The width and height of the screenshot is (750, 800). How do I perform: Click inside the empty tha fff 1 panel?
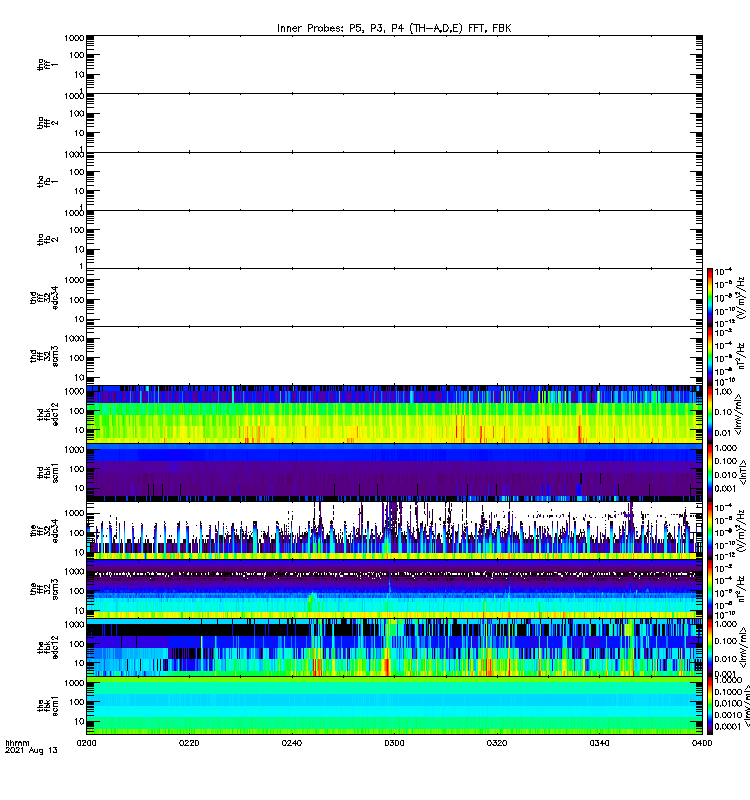click(x=394, y=64)
